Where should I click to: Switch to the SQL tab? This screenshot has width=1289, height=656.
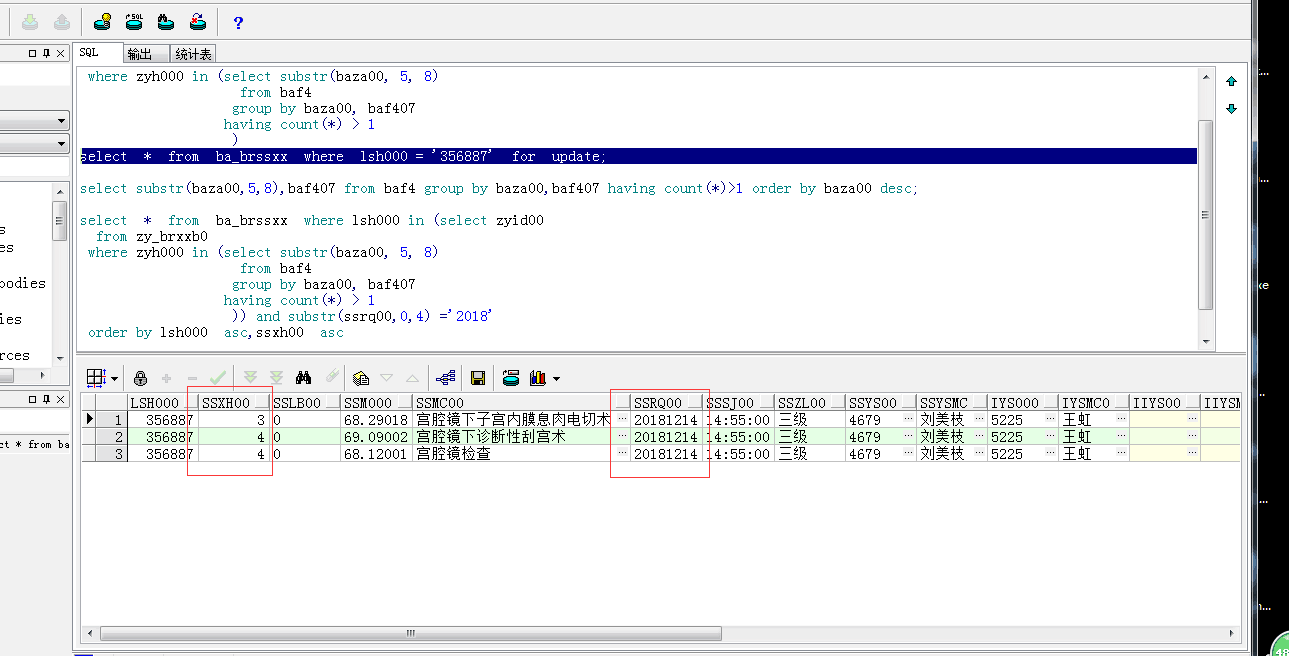[x=98, y=53]
